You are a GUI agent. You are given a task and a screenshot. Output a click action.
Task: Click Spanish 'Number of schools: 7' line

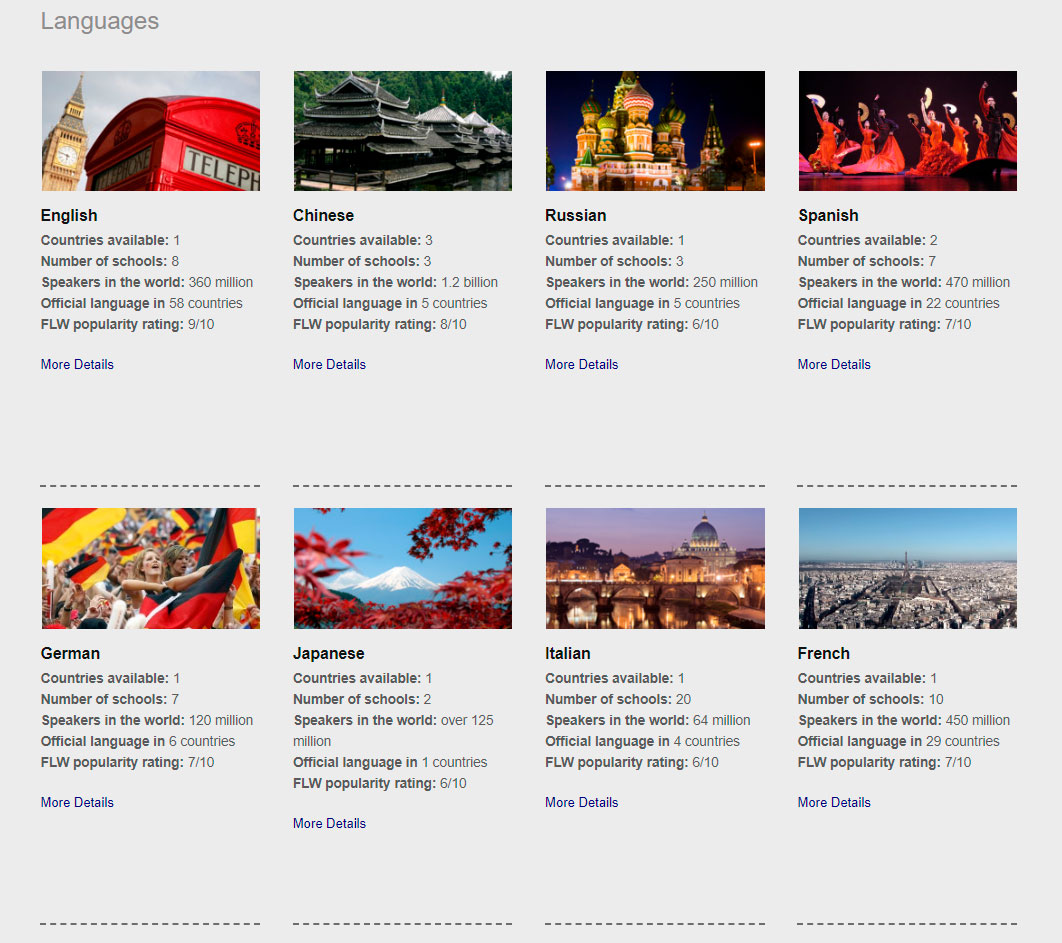point(867,261)
